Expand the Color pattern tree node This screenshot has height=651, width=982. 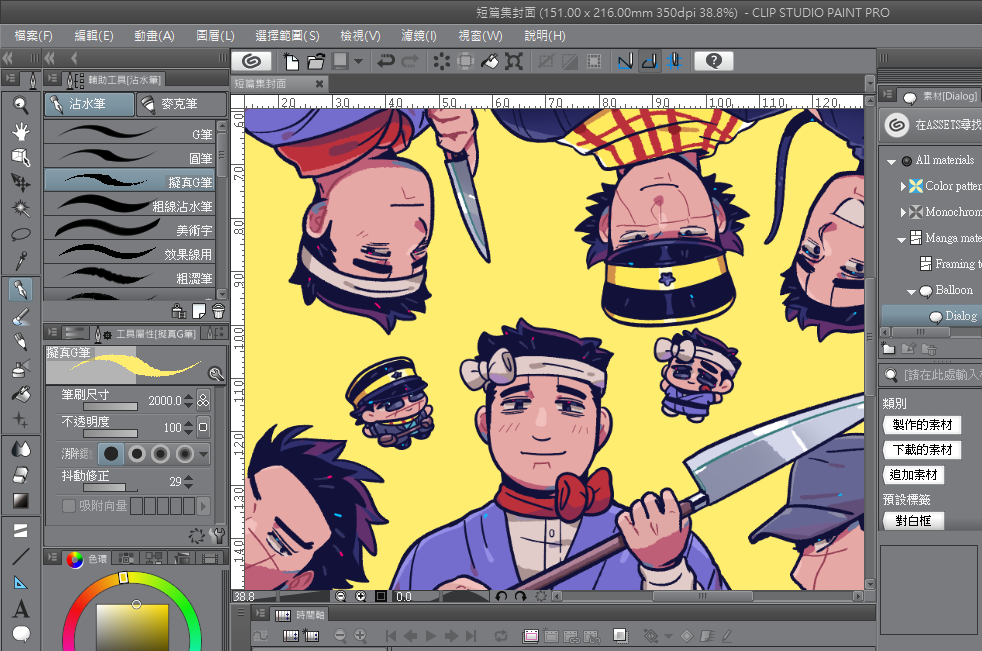tap(903, 186)
